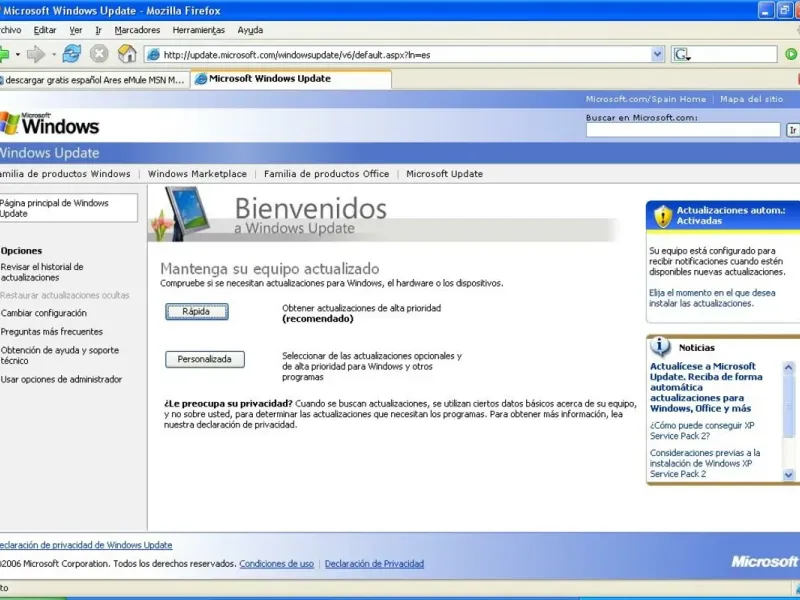Click the Ir search button

[x=792, y=130]
